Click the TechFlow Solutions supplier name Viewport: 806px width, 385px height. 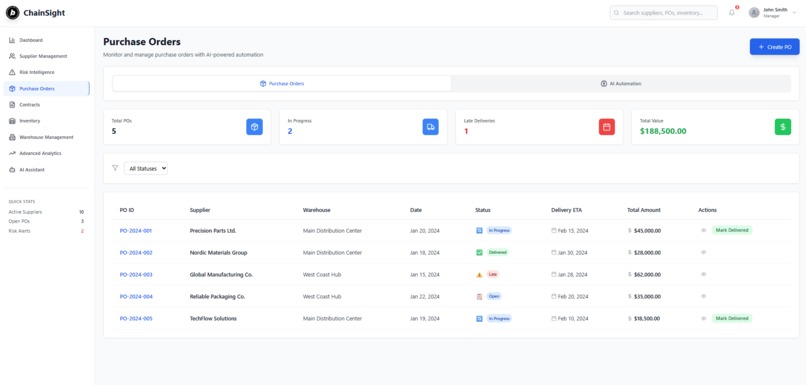tap(213, 319)
